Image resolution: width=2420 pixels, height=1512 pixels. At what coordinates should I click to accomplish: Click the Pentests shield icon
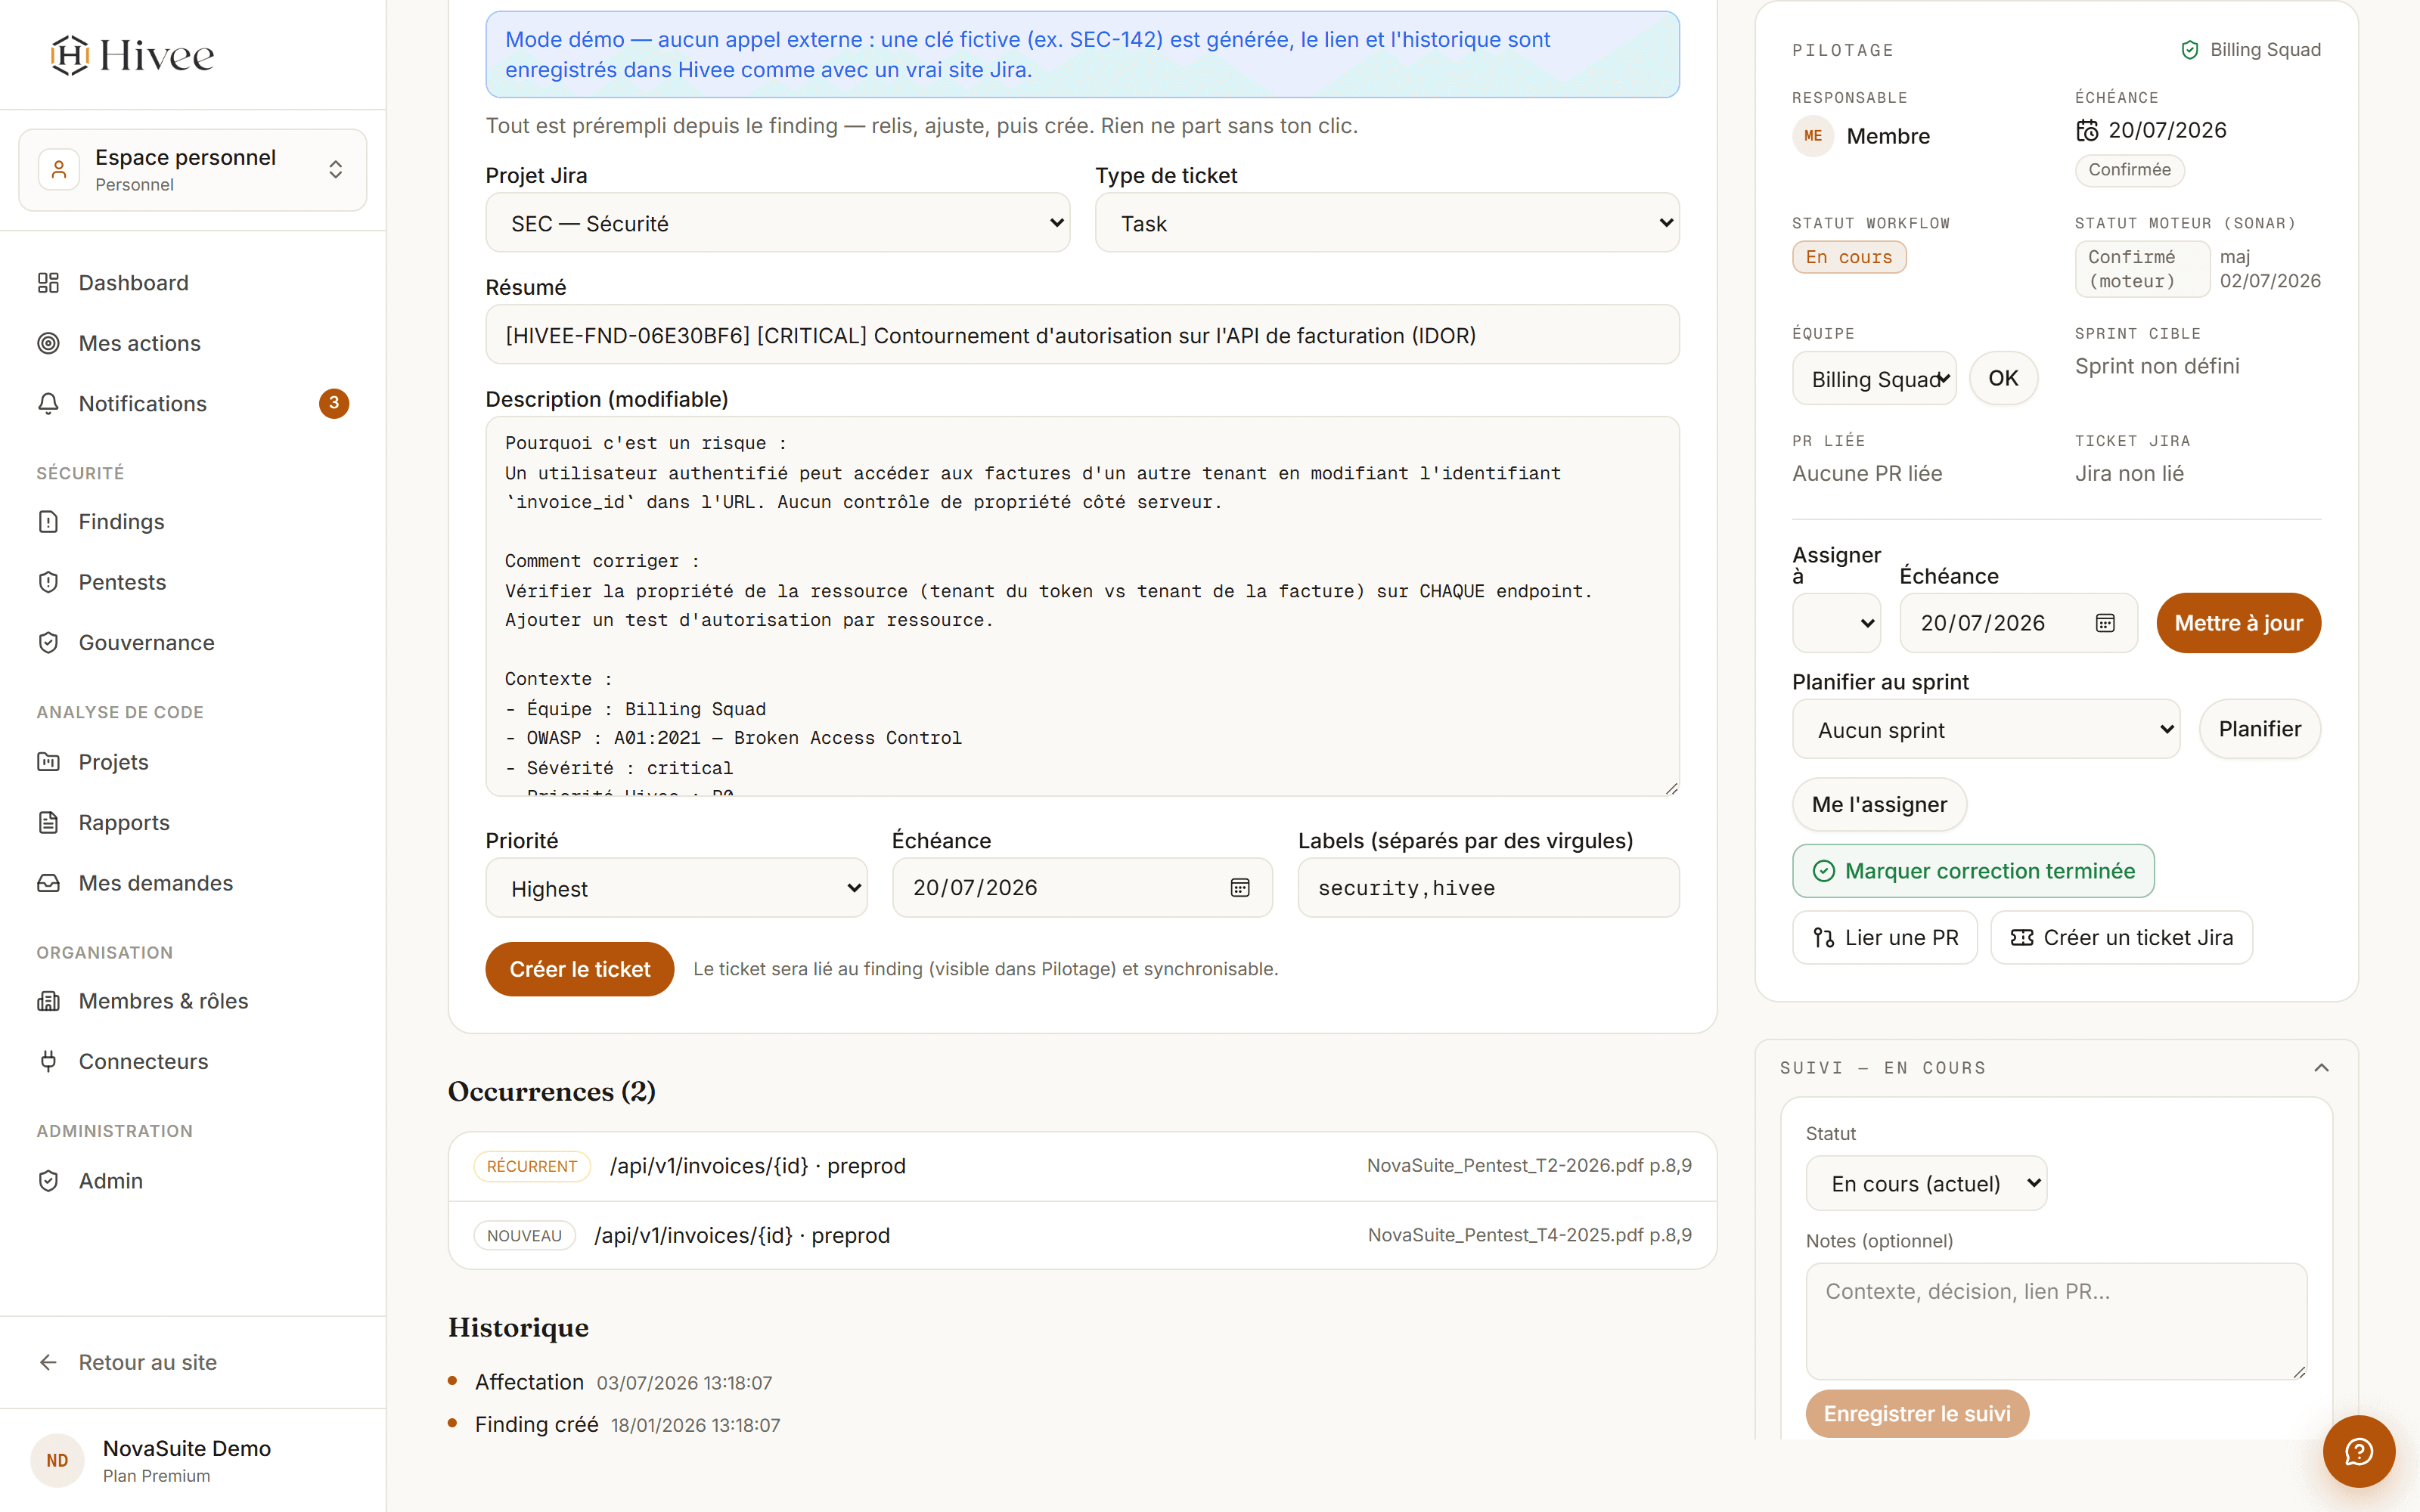(48, 582)
